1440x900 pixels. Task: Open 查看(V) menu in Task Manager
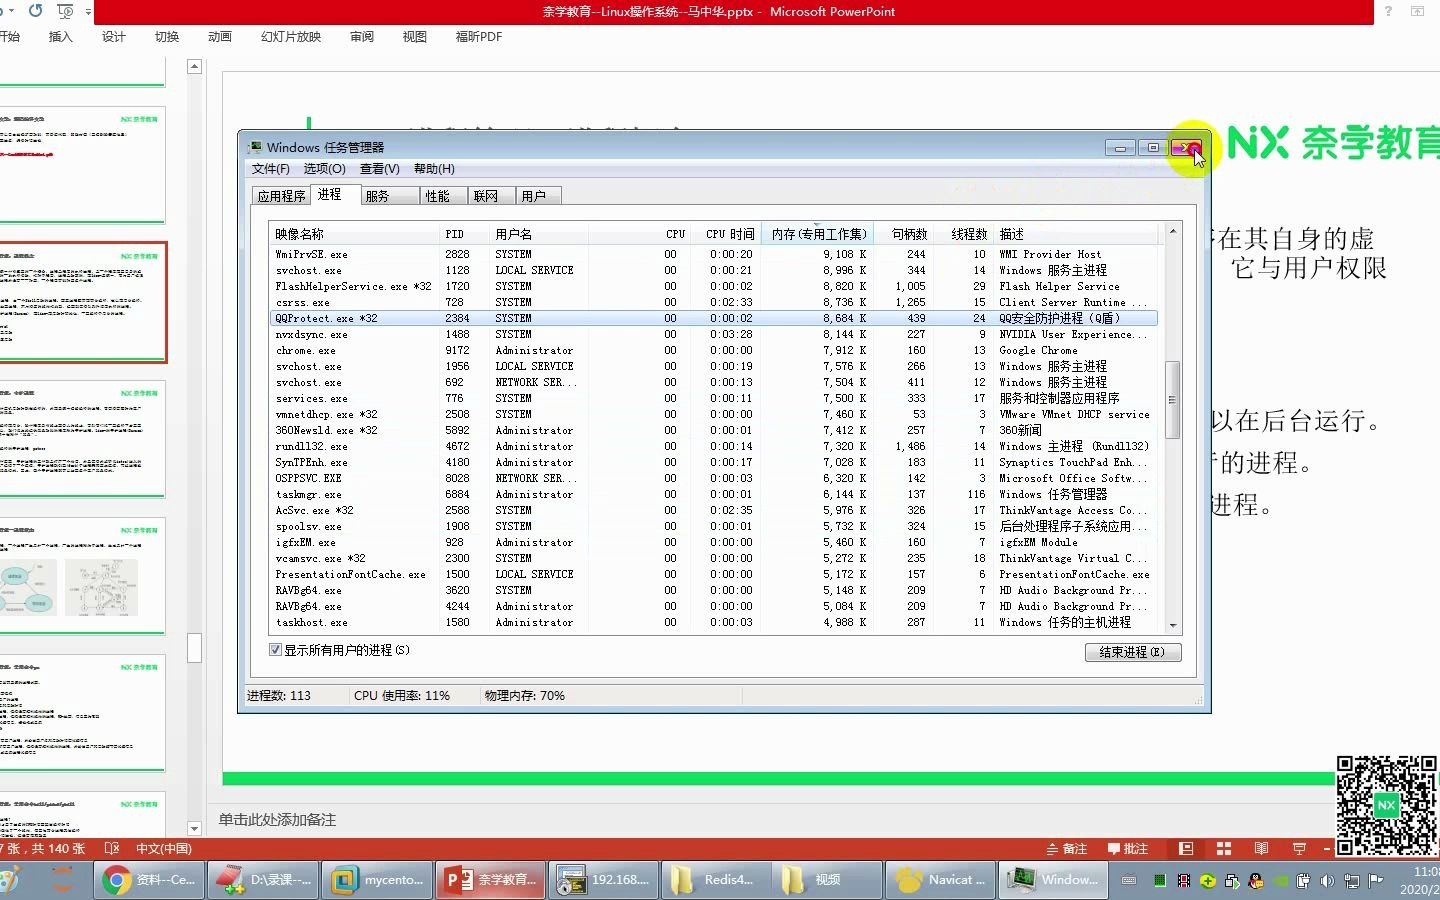[x=380, y=169]
